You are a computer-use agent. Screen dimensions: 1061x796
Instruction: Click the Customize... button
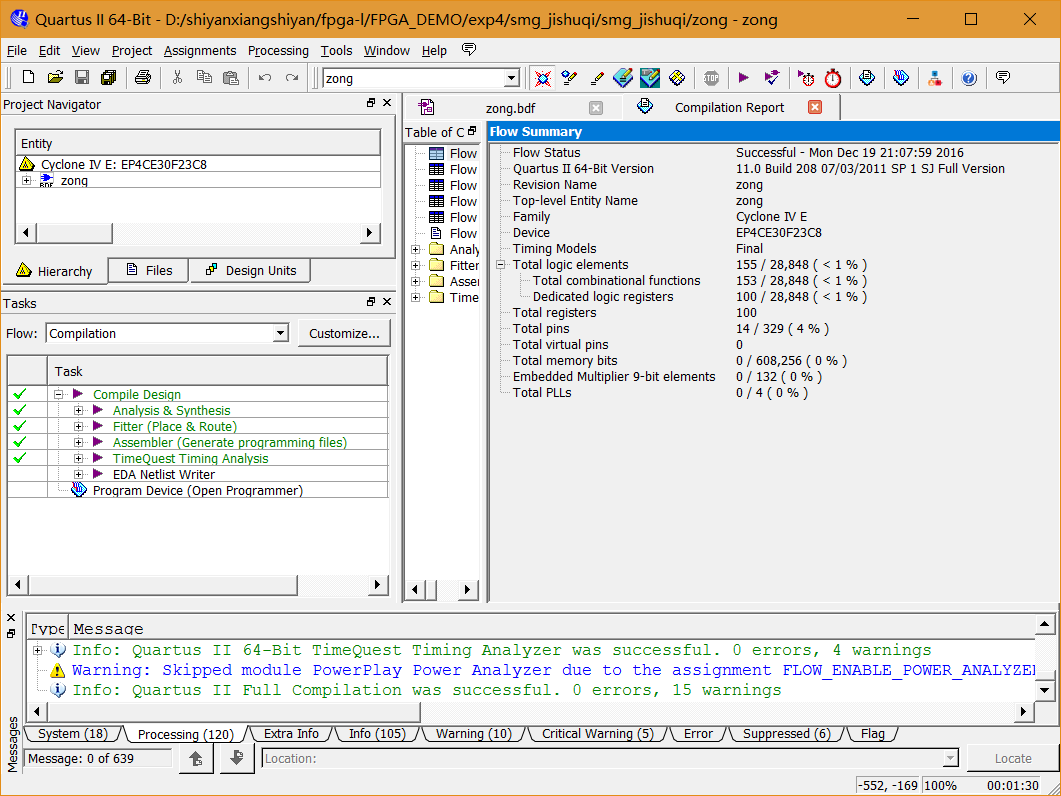coord(344,333)
